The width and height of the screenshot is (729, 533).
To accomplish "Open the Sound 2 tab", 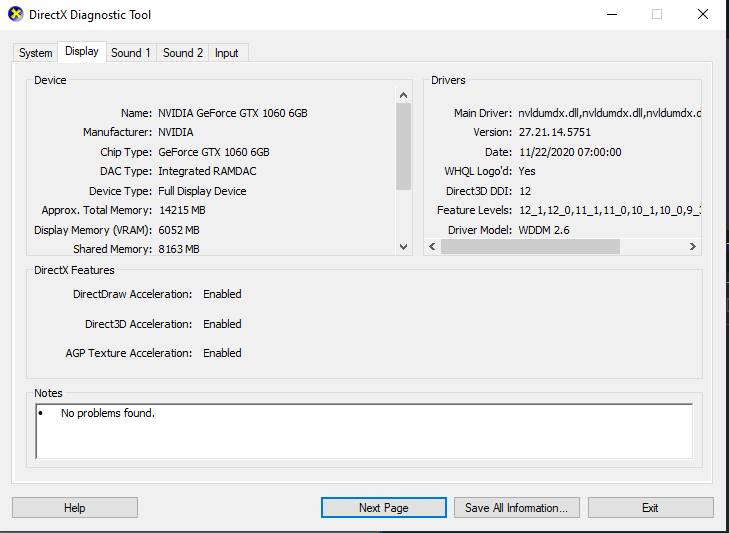I will pyautogui.click(x=183, y=53).
